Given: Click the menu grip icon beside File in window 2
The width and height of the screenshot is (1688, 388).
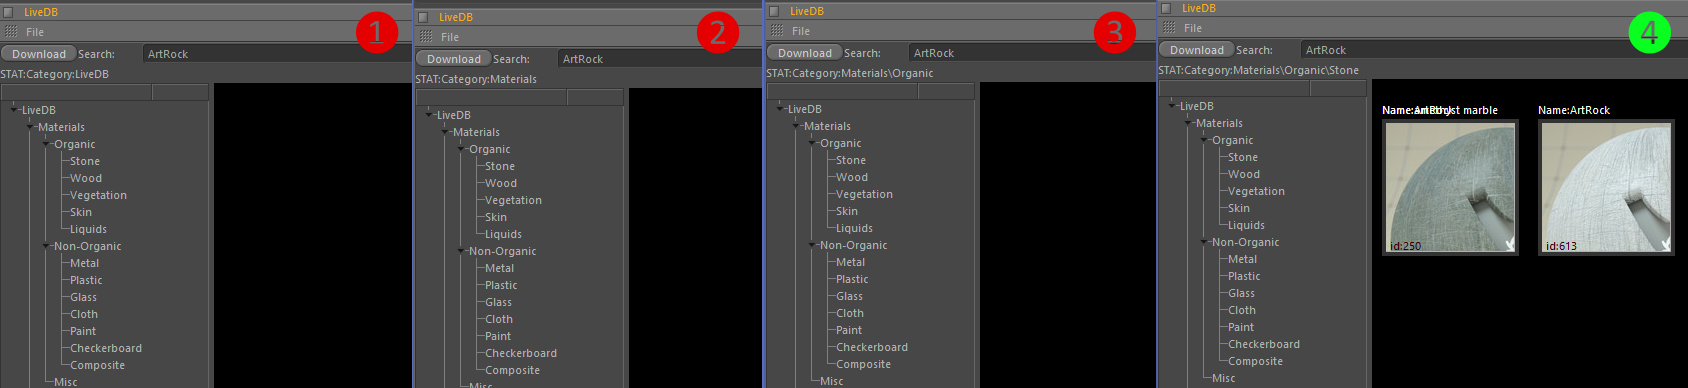Looking at the screenshot, I should (426, 37).
